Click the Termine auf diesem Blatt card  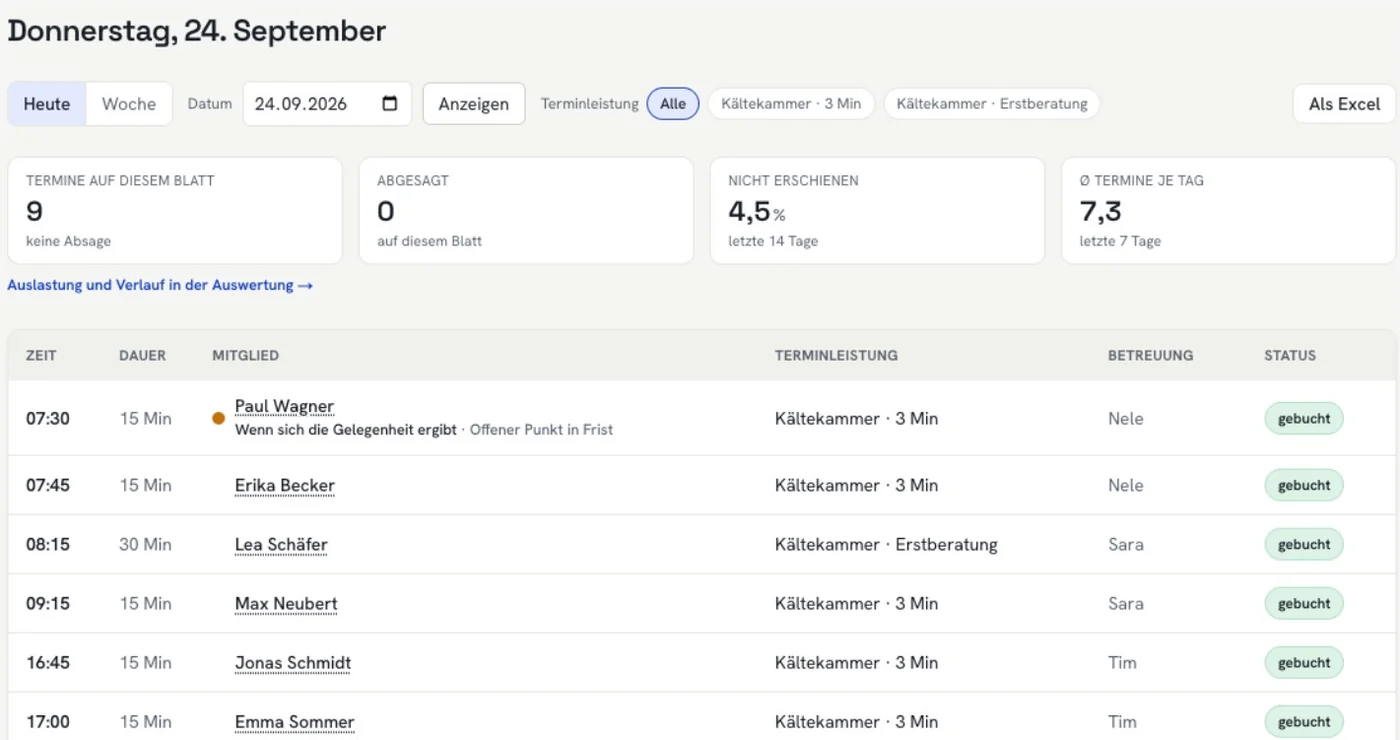pyautogui.click(x=175, y=211)
